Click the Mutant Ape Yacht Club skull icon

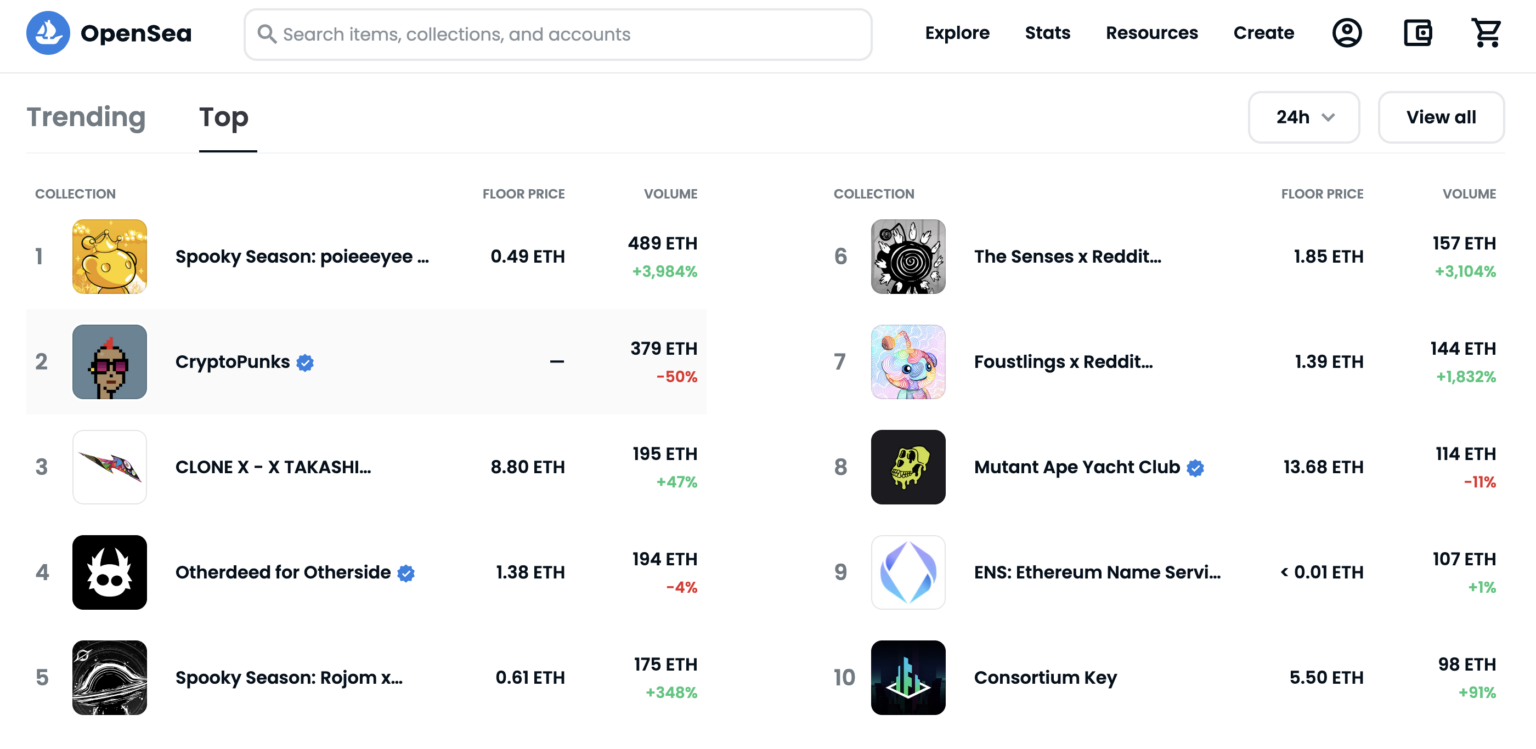tap(908, 467)
